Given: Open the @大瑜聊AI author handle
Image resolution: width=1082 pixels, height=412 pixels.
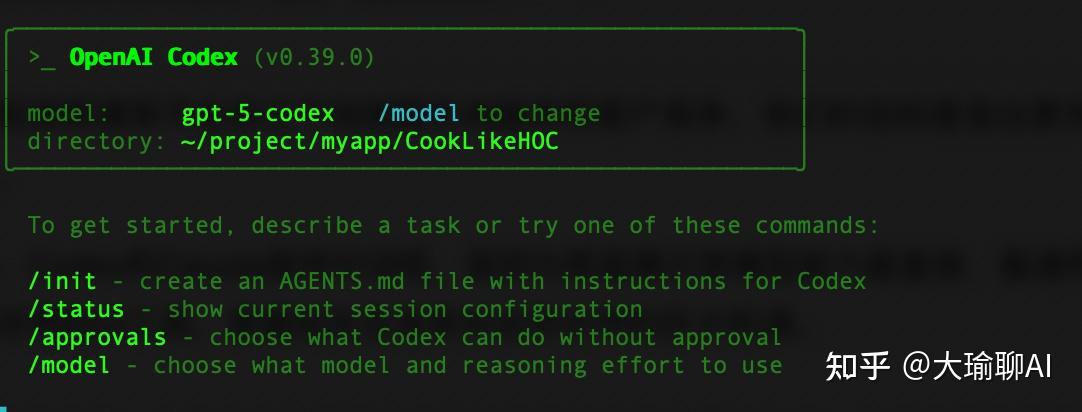Looking at the screenshot, I should pyautogui.click(x=977, y=367).
